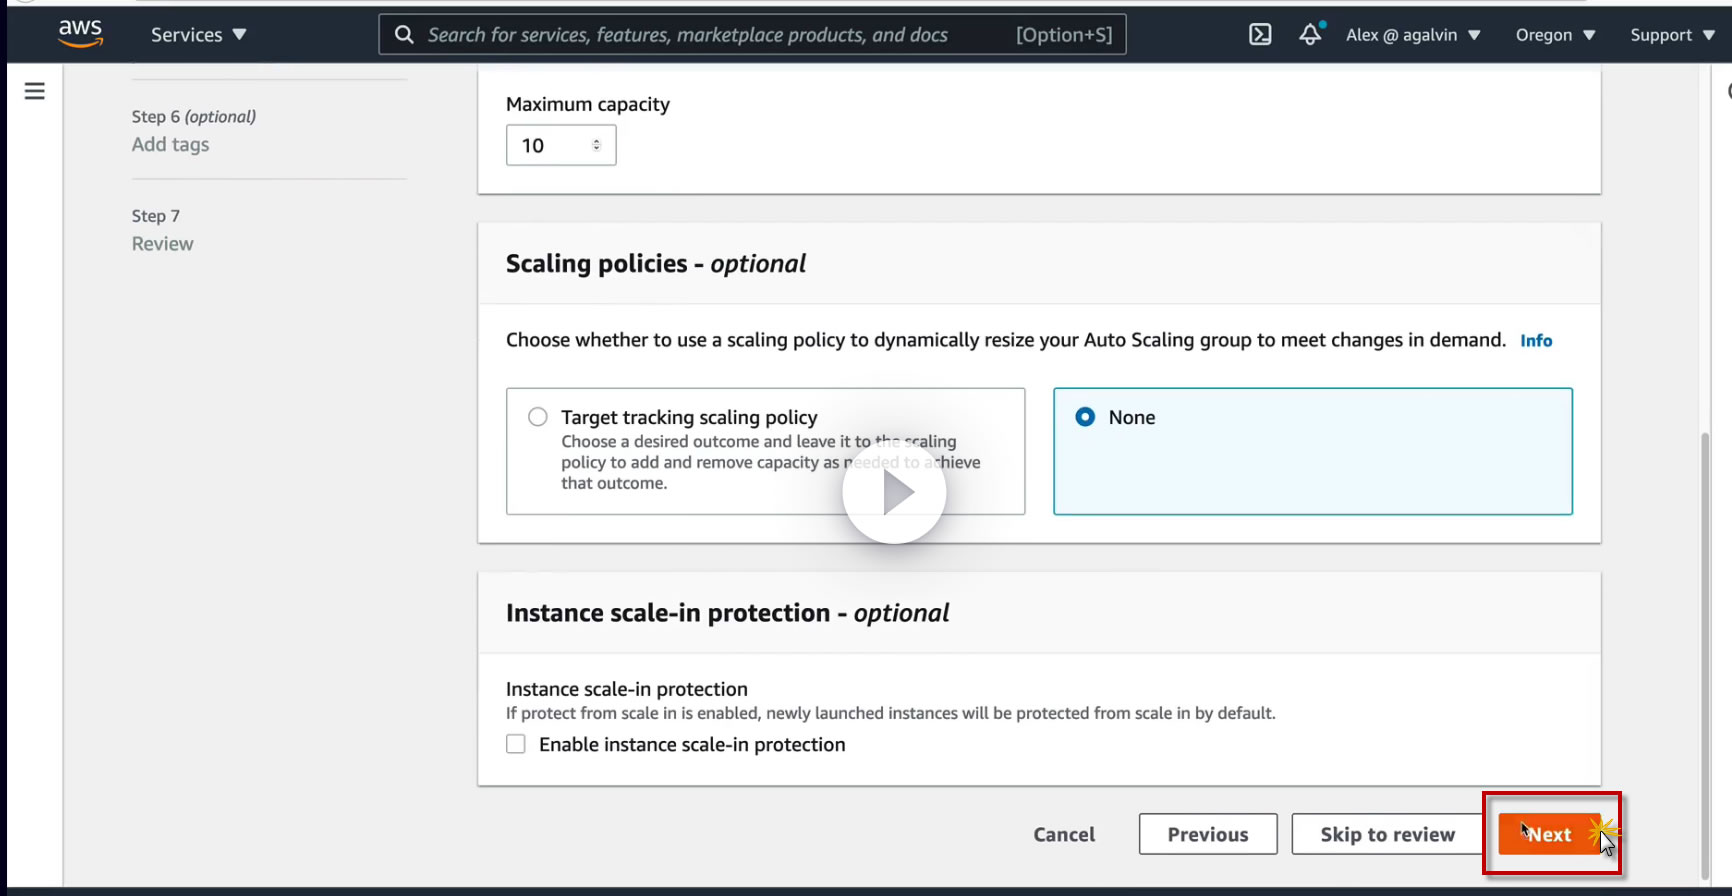Click the Maximum capacity stepper arrows
1732x896 pixels.
pyautogui.click(x=596, y=145)
